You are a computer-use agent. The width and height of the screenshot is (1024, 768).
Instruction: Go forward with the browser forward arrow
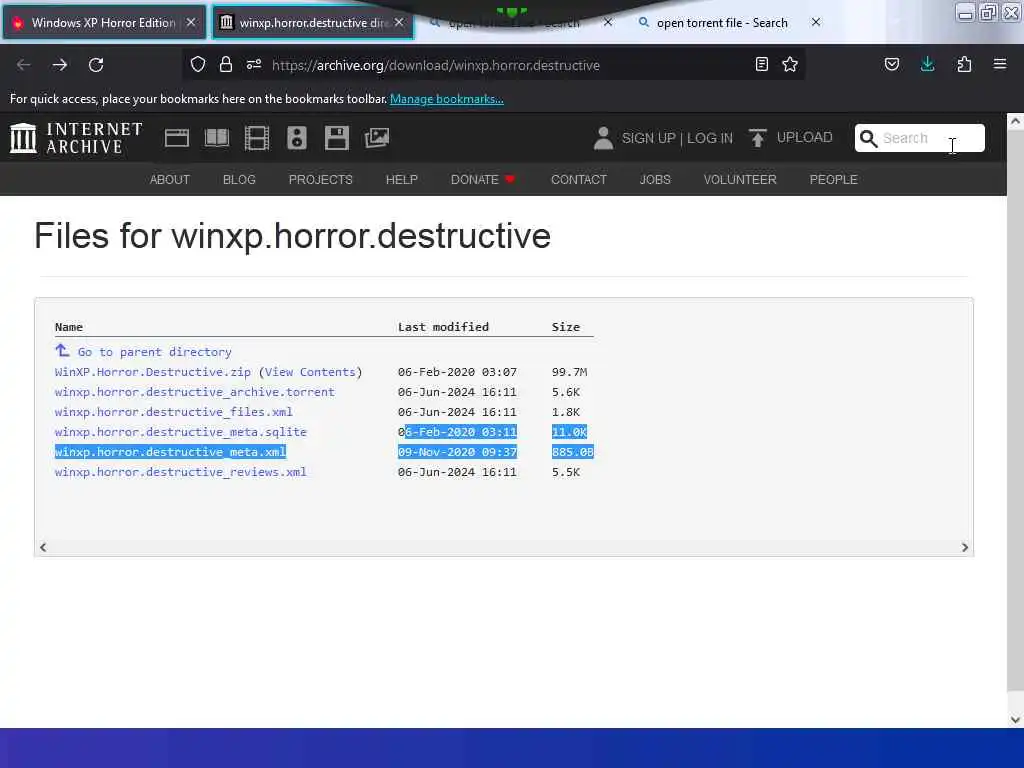coord(59,65)
